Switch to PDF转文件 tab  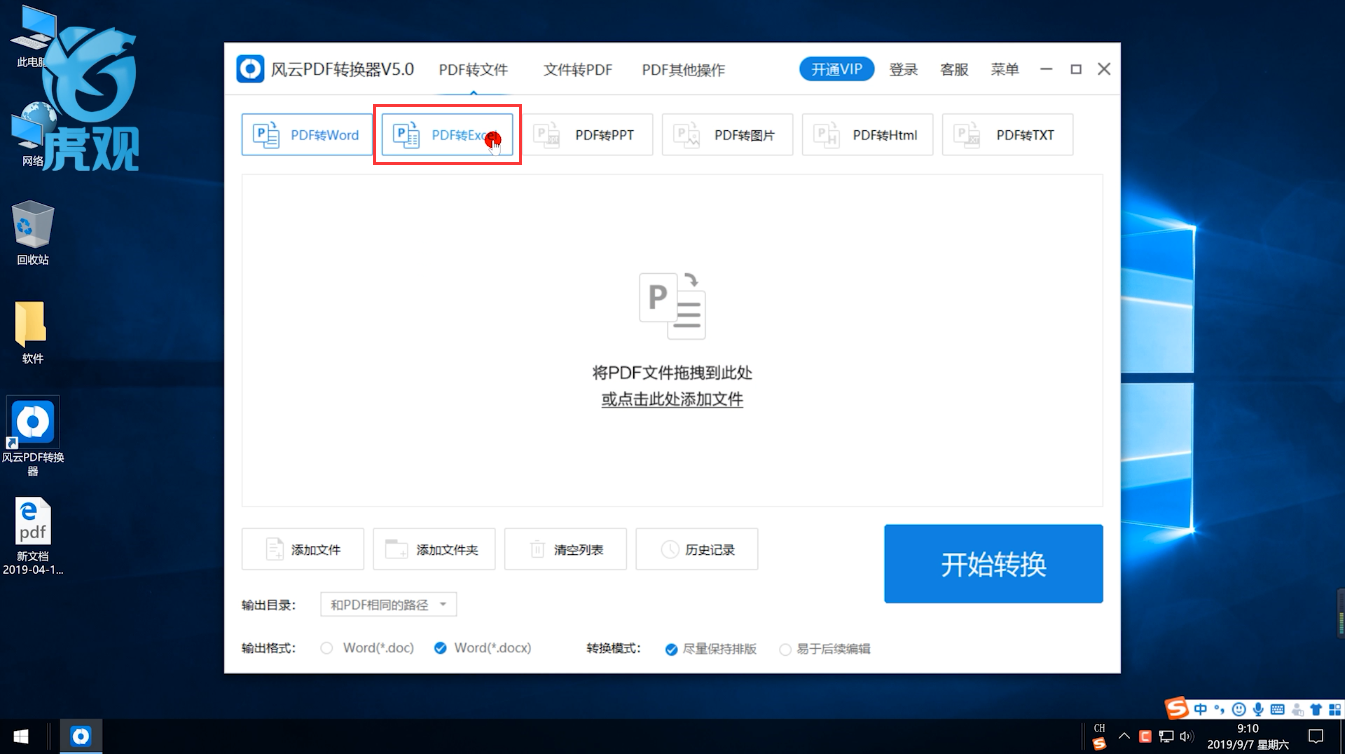[x=473, y=69]
